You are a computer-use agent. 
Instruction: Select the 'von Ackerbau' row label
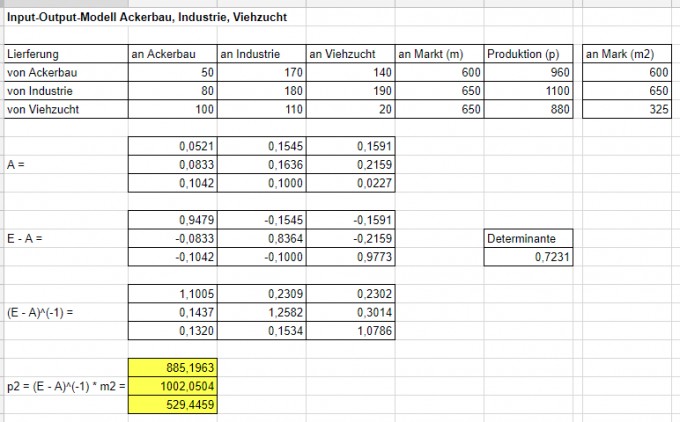pos(66,72)
